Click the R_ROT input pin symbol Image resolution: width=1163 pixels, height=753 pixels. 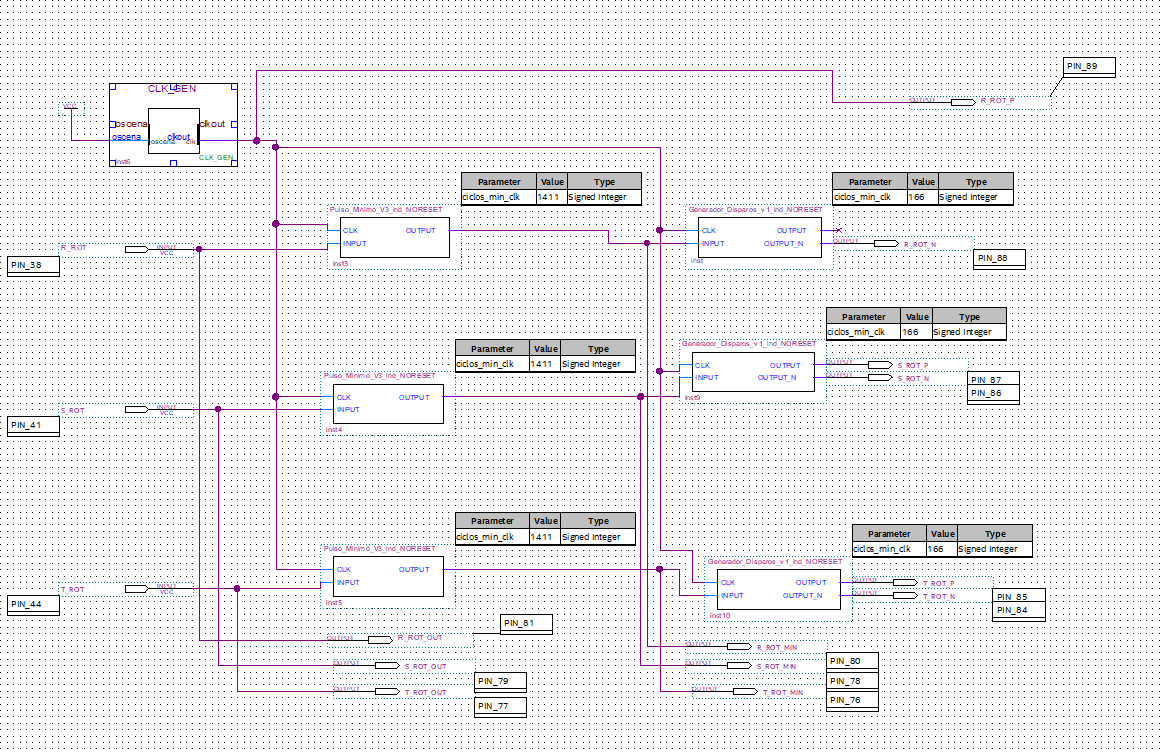coord(136,248)
